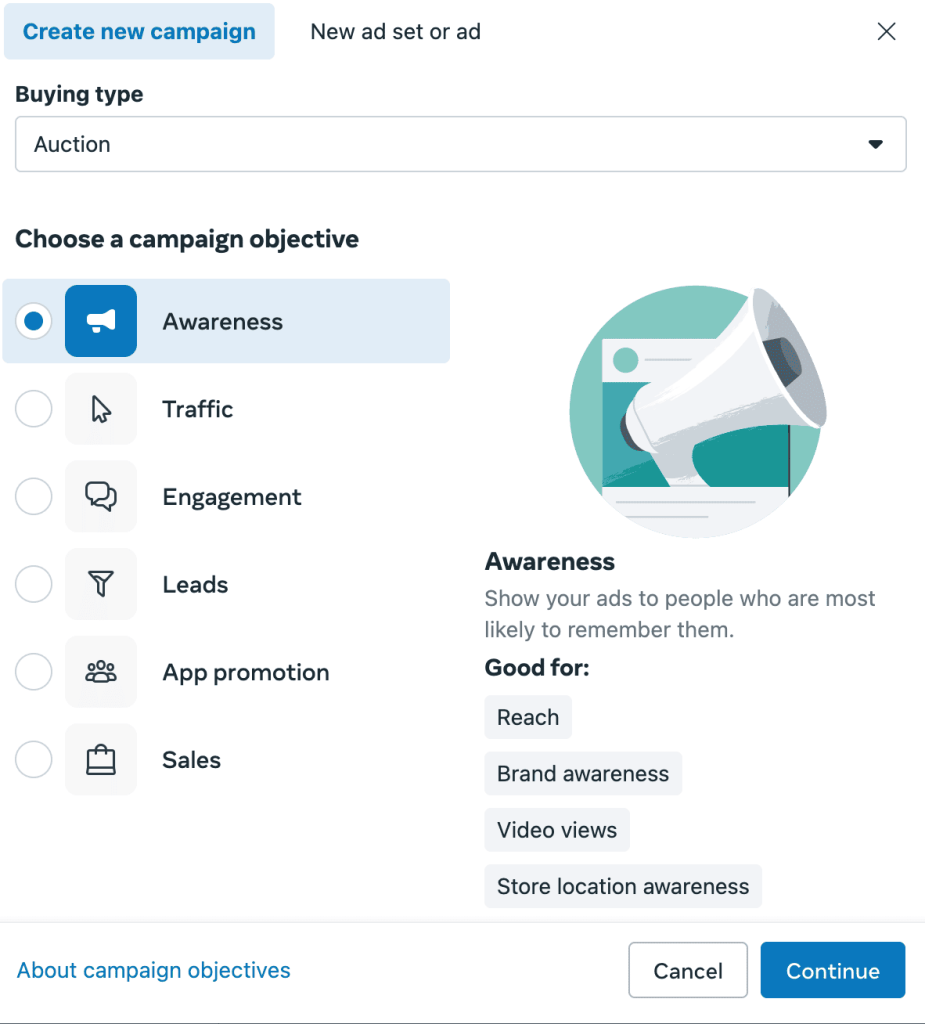Click the Engagement chat bubbles icon
The height and width of the screenshot is (1024, 925).
point(101,497)
